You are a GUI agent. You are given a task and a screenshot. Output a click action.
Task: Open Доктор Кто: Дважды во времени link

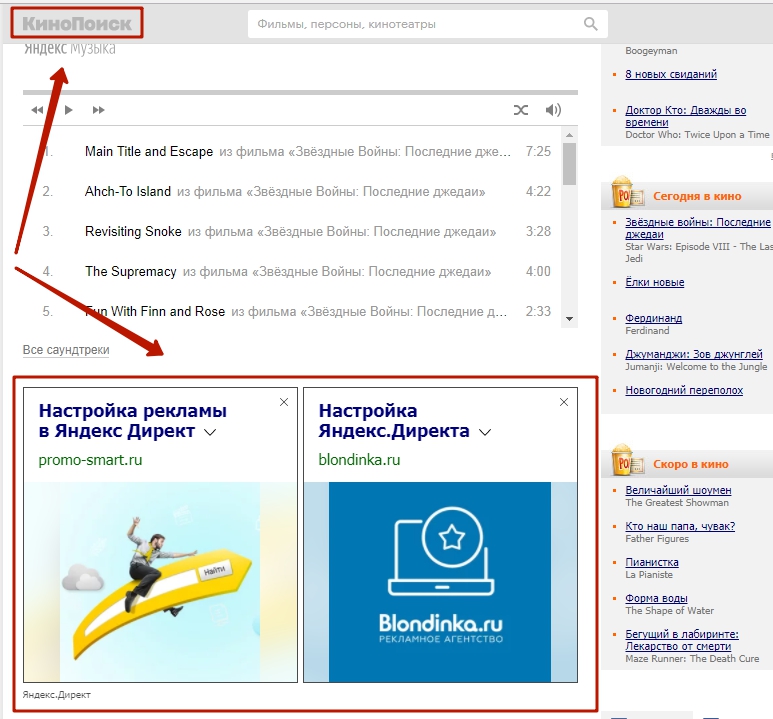(x=685, y=116)
